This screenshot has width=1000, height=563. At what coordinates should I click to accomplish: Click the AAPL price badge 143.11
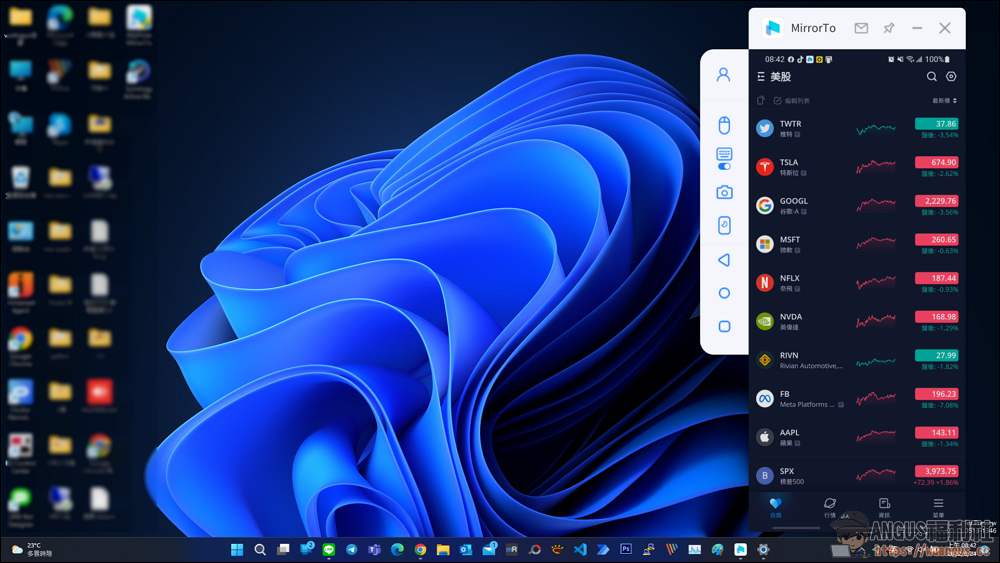coord(936,432)
